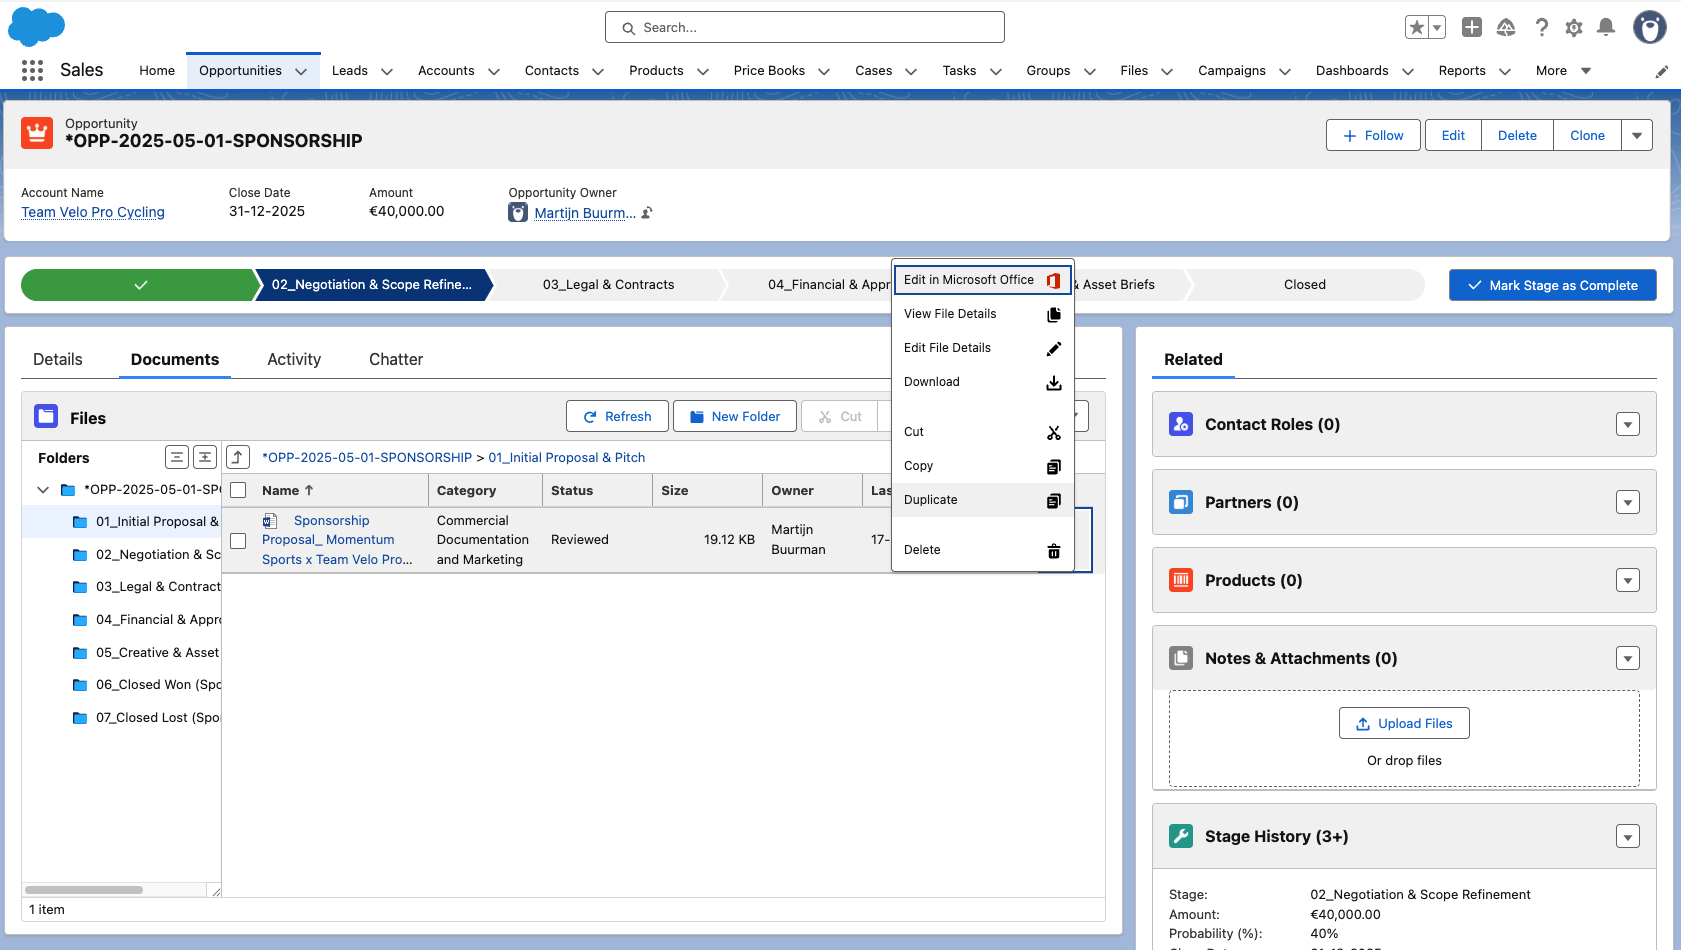
Task: Click the Upload Files button
Action: tap(1404, 723)
